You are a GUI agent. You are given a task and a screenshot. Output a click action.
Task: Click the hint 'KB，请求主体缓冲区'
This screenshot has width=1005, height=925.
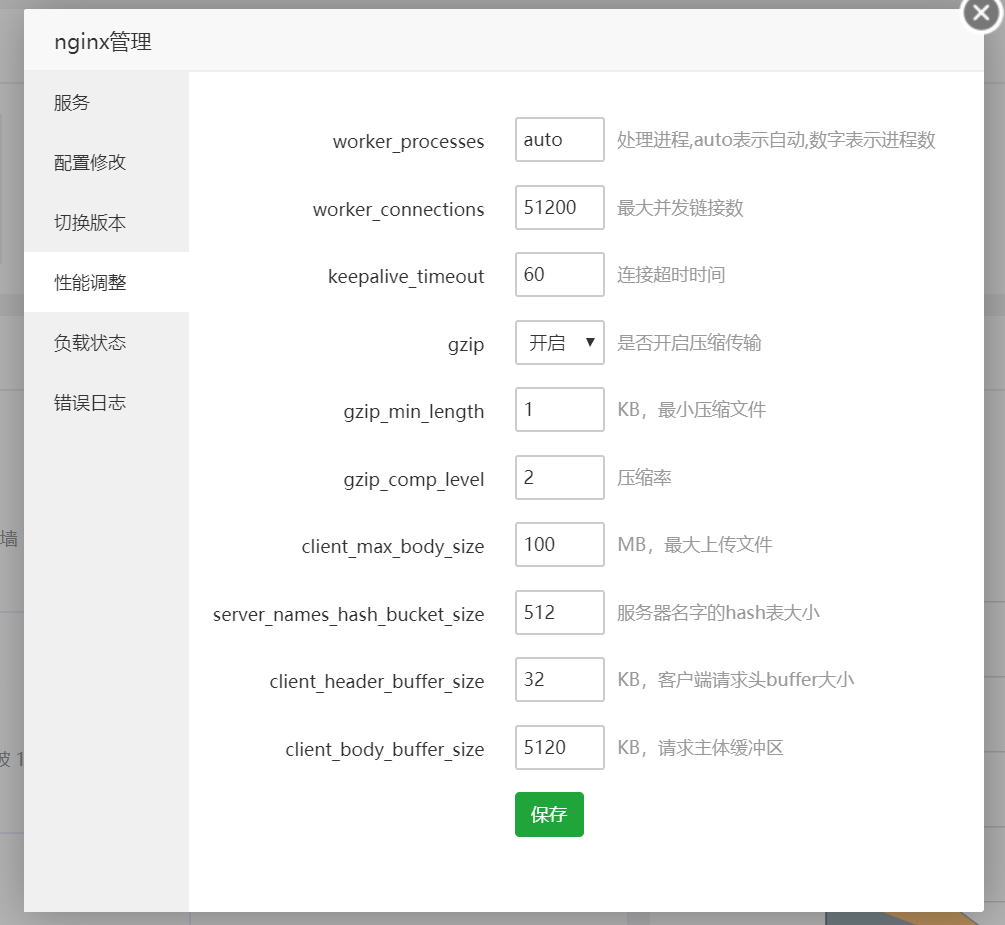click(700, 747)
